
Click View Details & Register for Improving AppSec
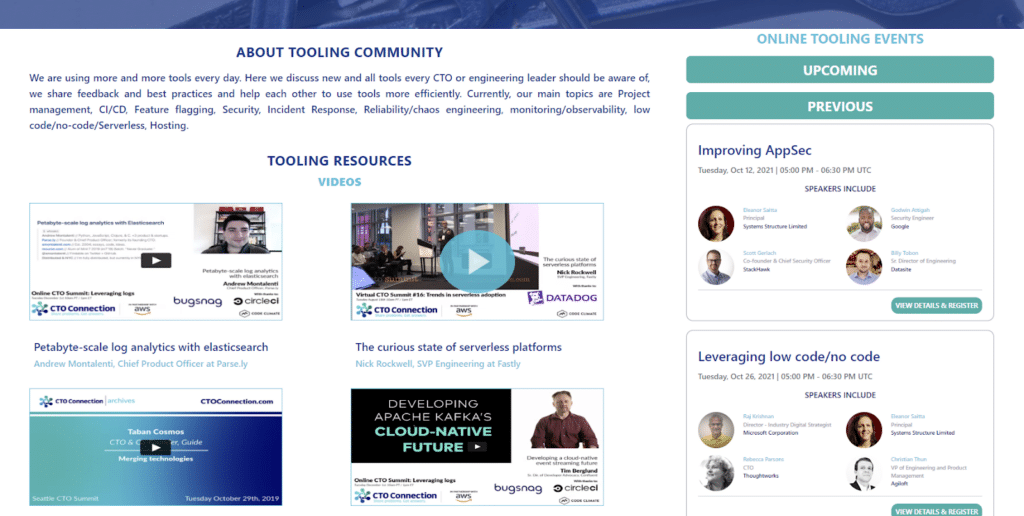(936, 305)
